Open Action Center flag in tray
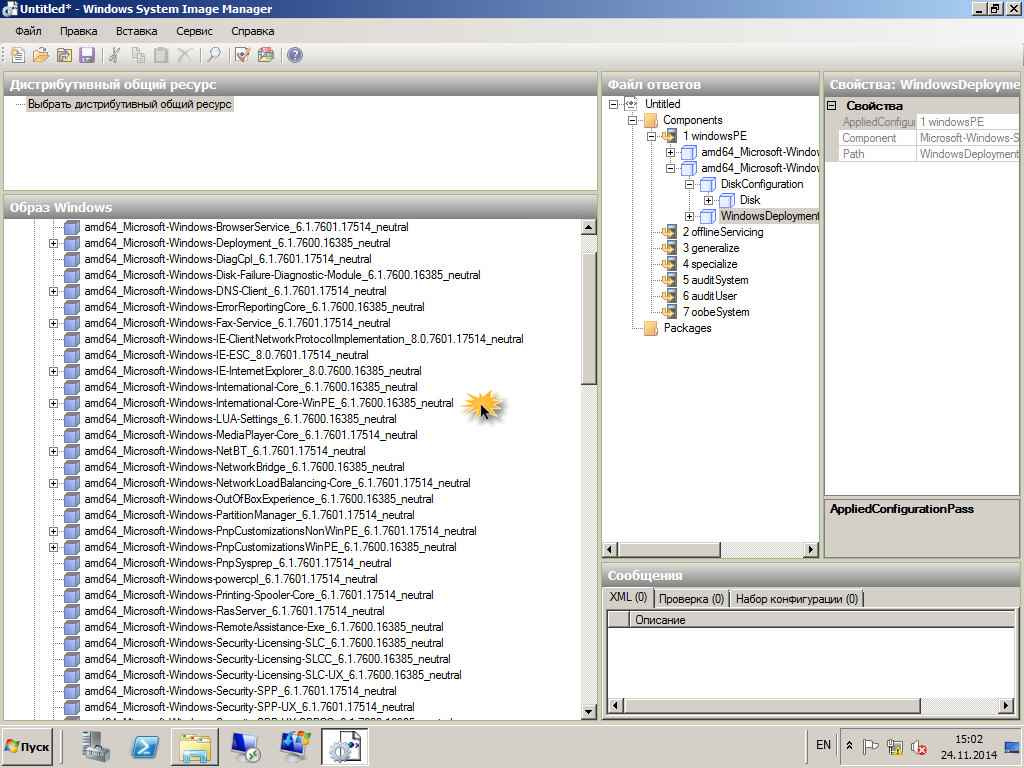The image size is (1024, 768). [870, 746]
